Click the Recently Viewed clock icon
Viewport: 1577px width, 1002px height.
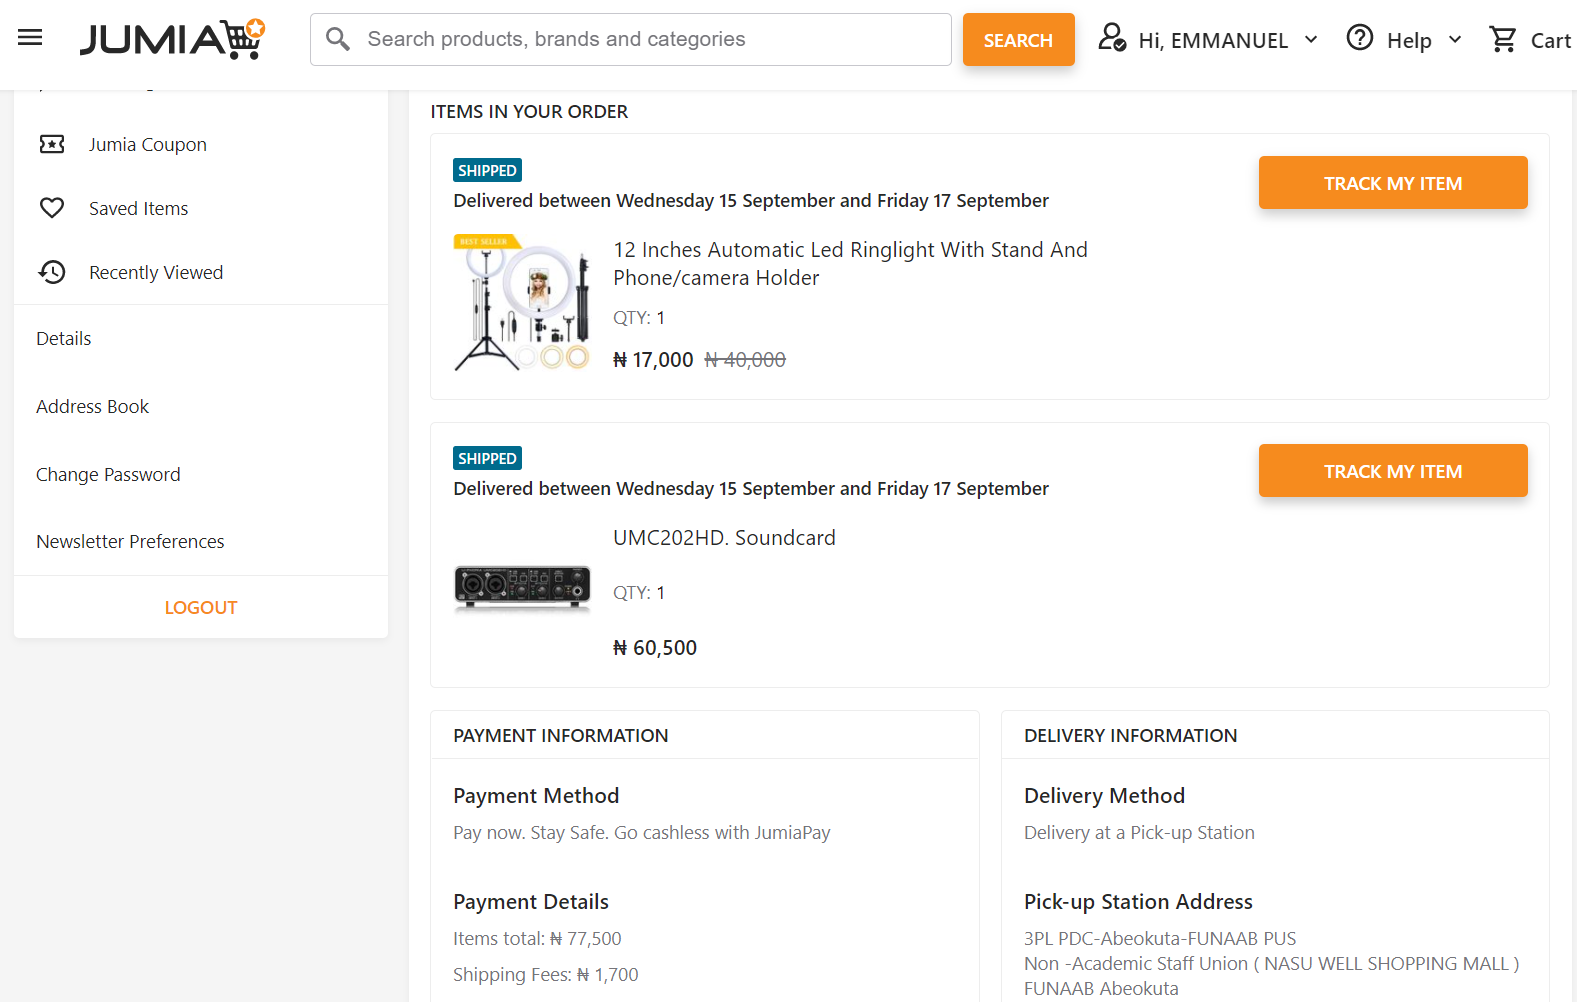point(52,272)
